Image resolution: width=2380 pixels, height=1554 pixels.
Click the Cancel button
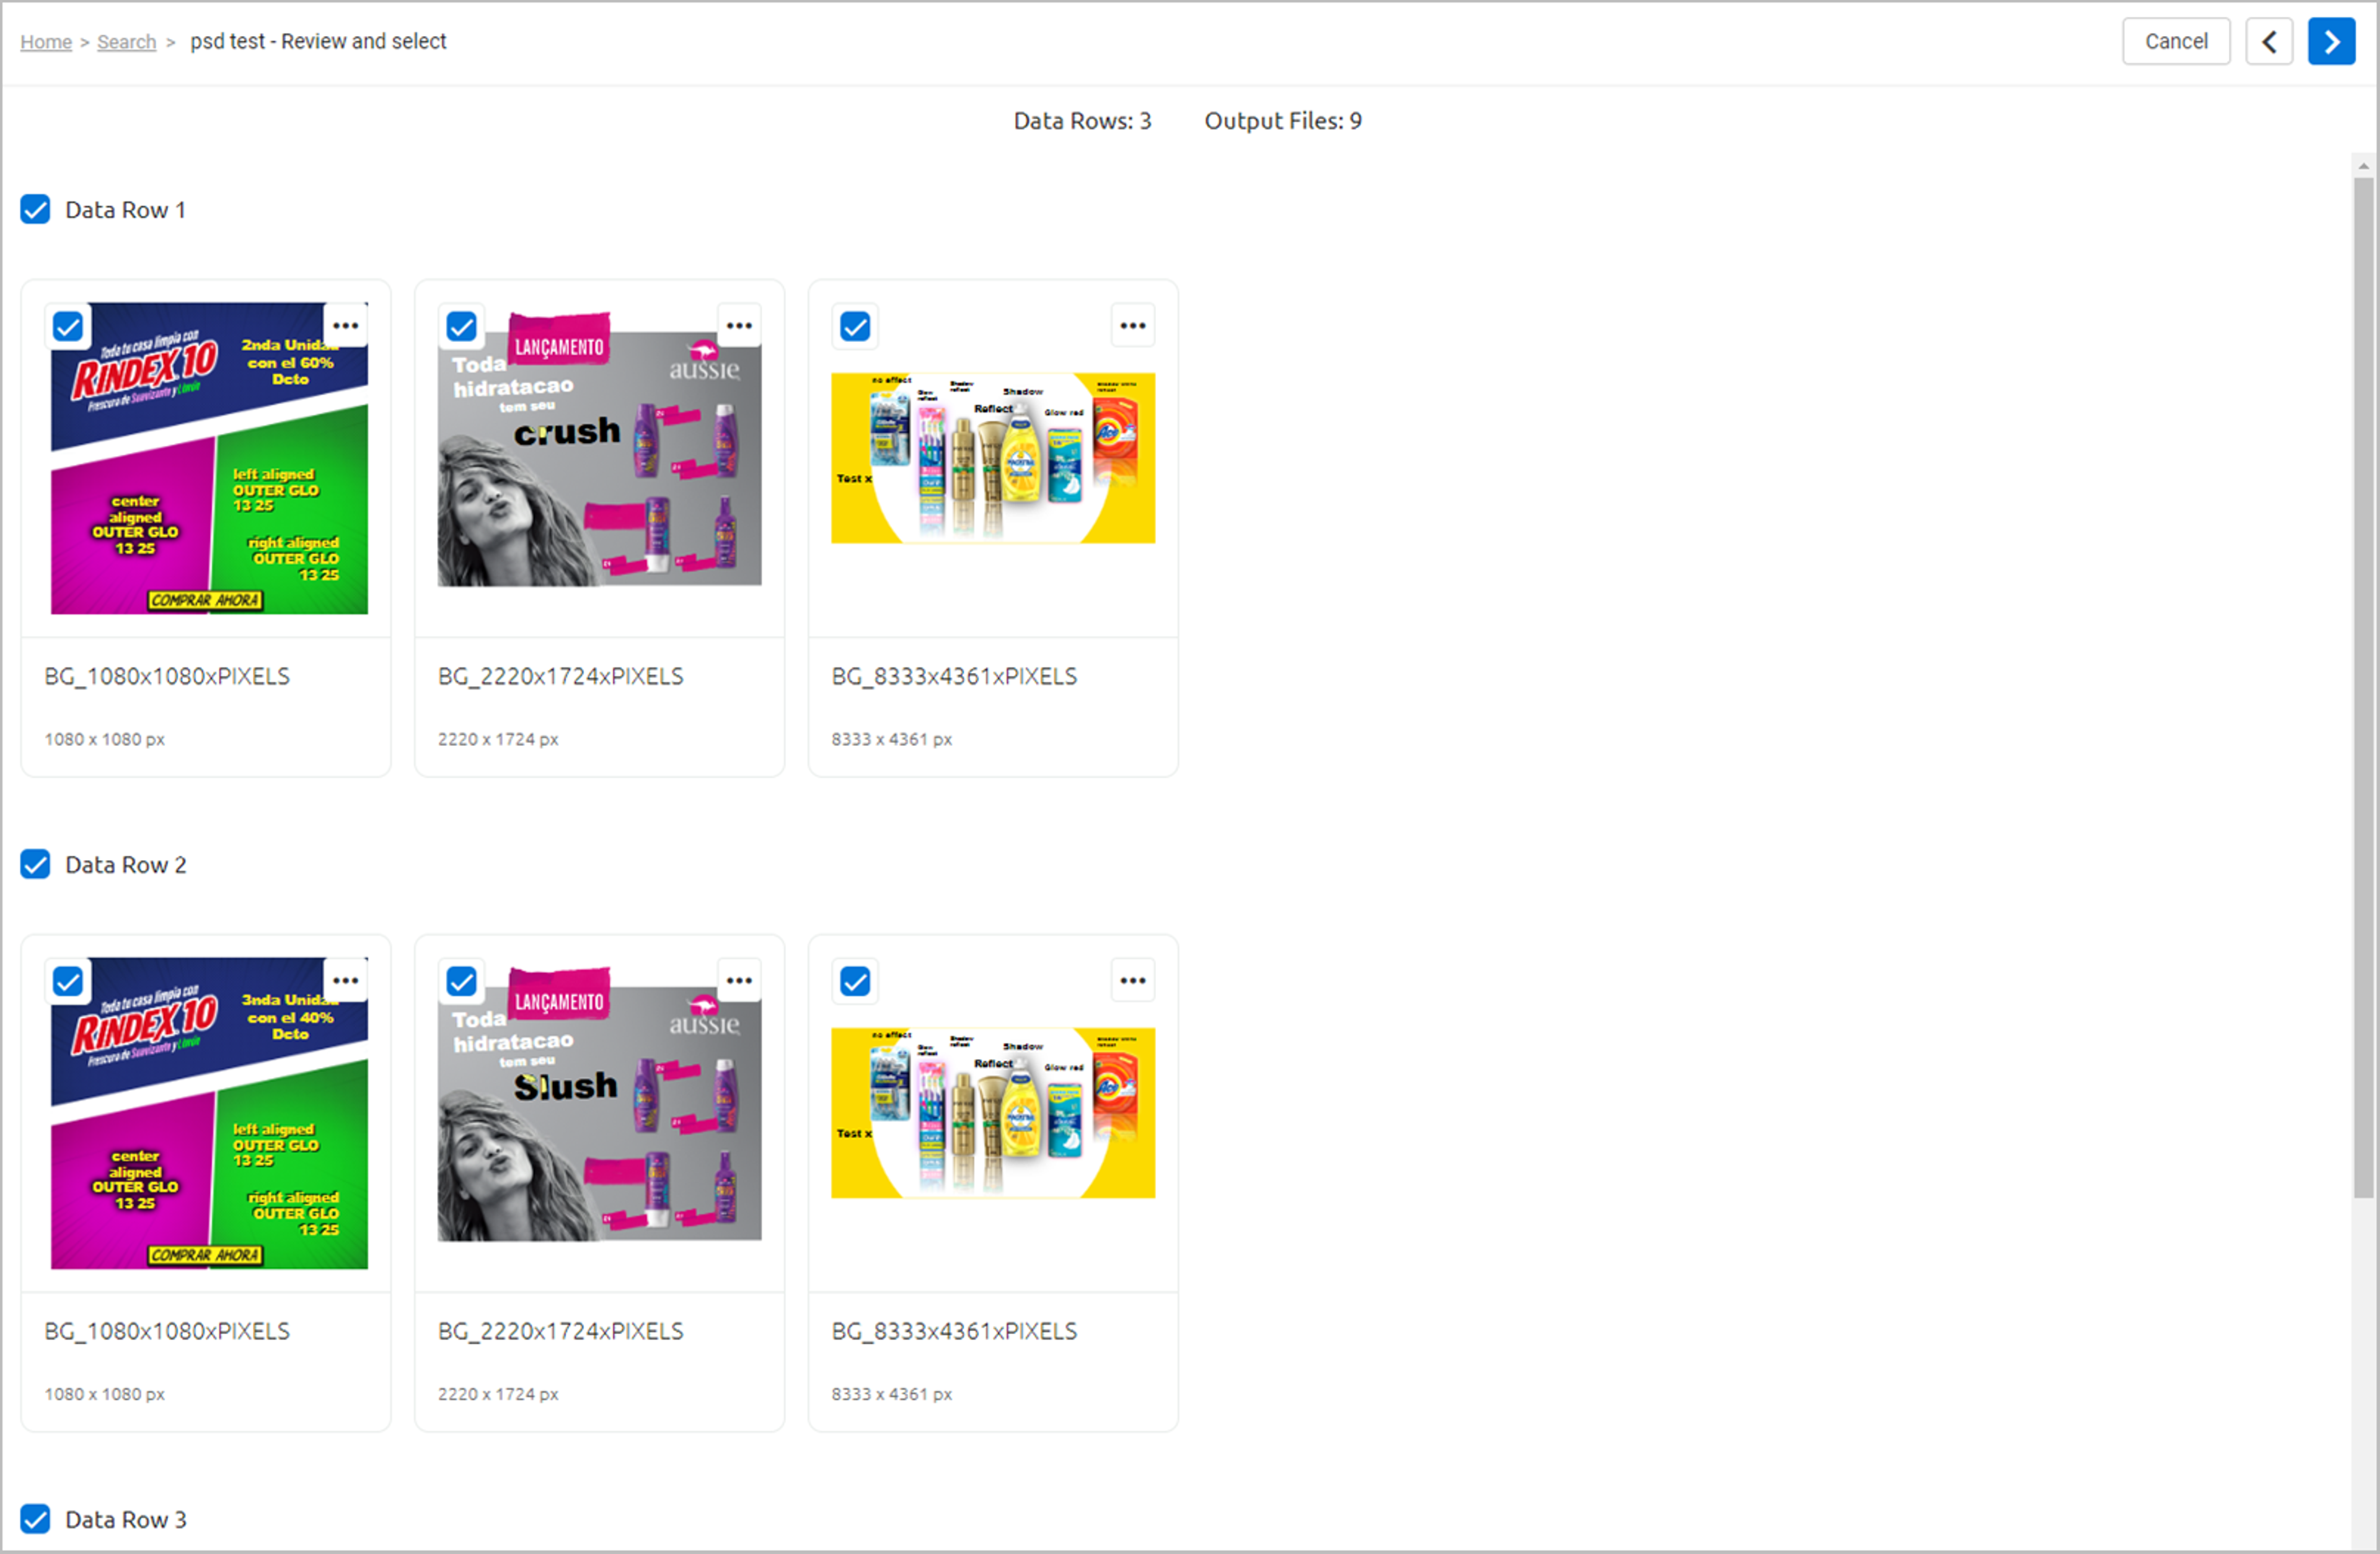[x=2175, y=40]
